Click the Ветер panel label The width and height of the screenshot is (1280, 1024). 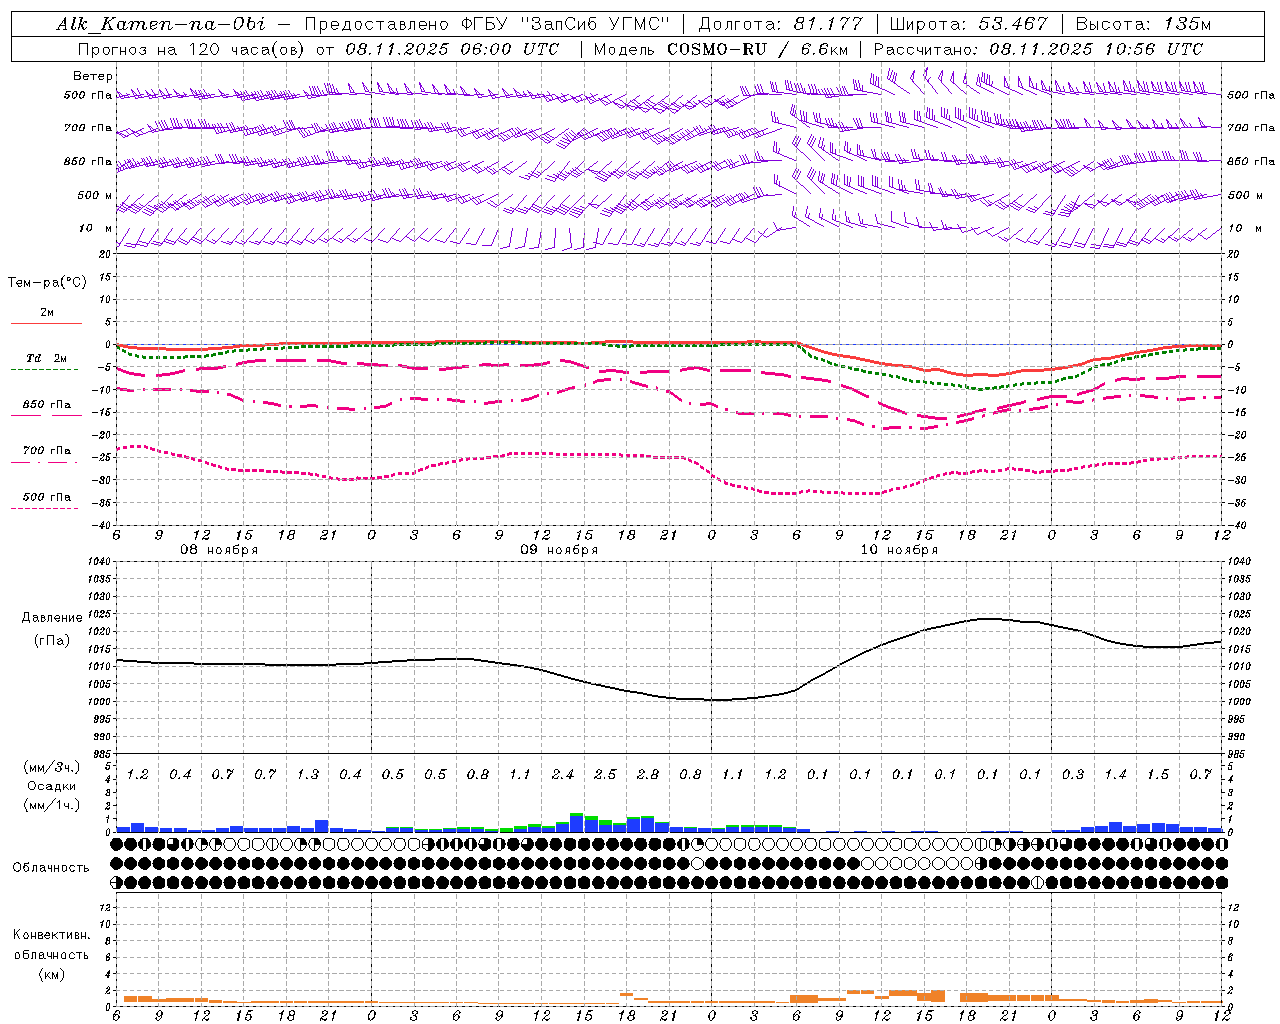(93, 76)
